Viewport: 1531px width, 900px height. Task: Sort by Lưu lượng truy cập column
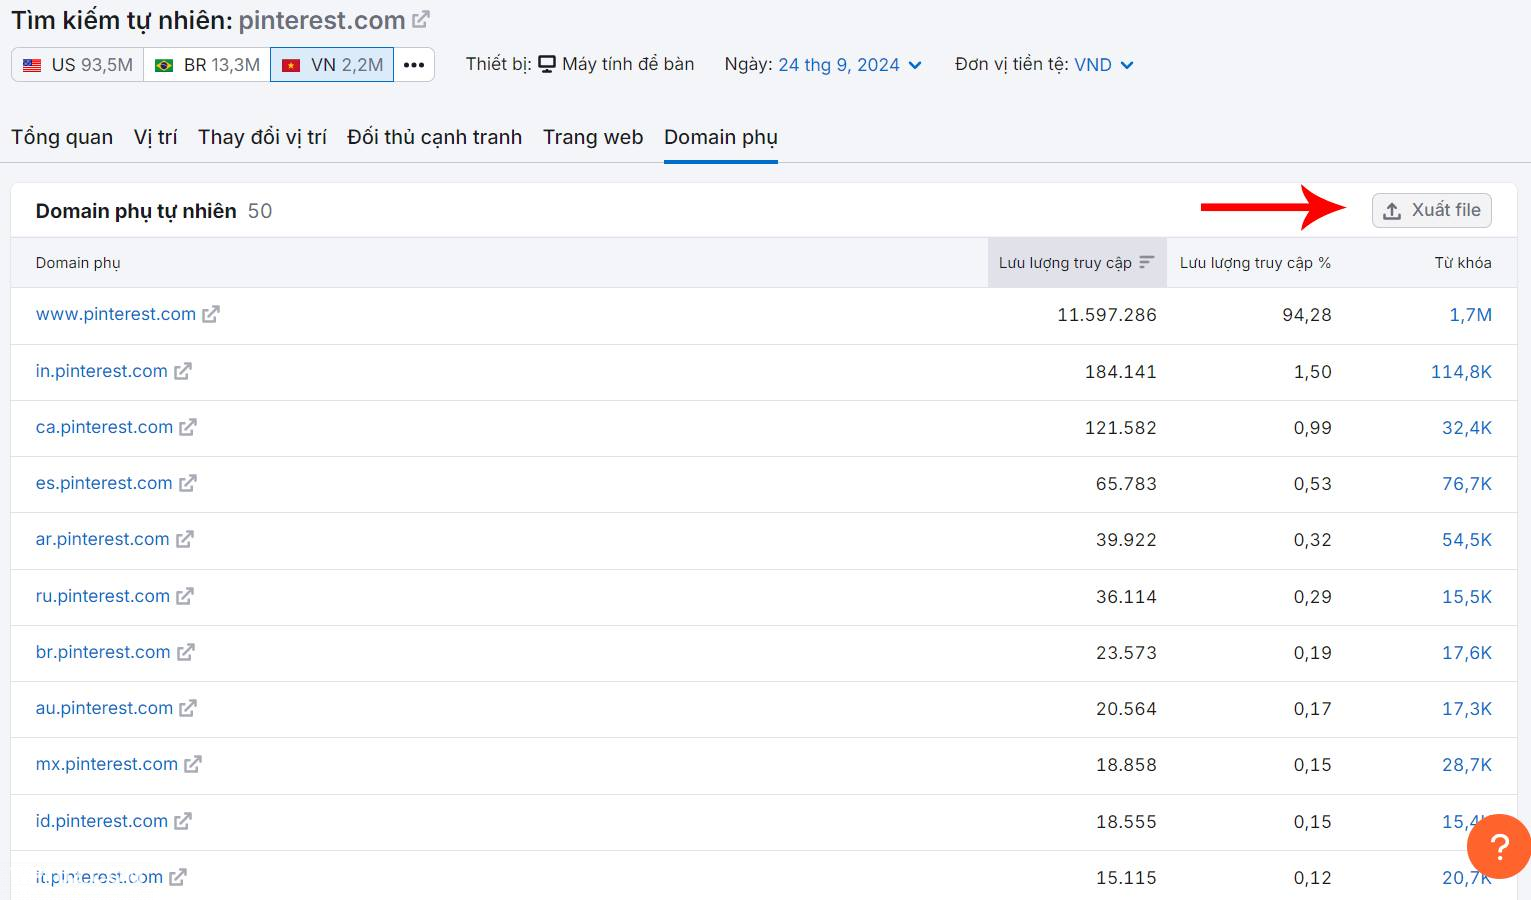[x=1077, y=263]
